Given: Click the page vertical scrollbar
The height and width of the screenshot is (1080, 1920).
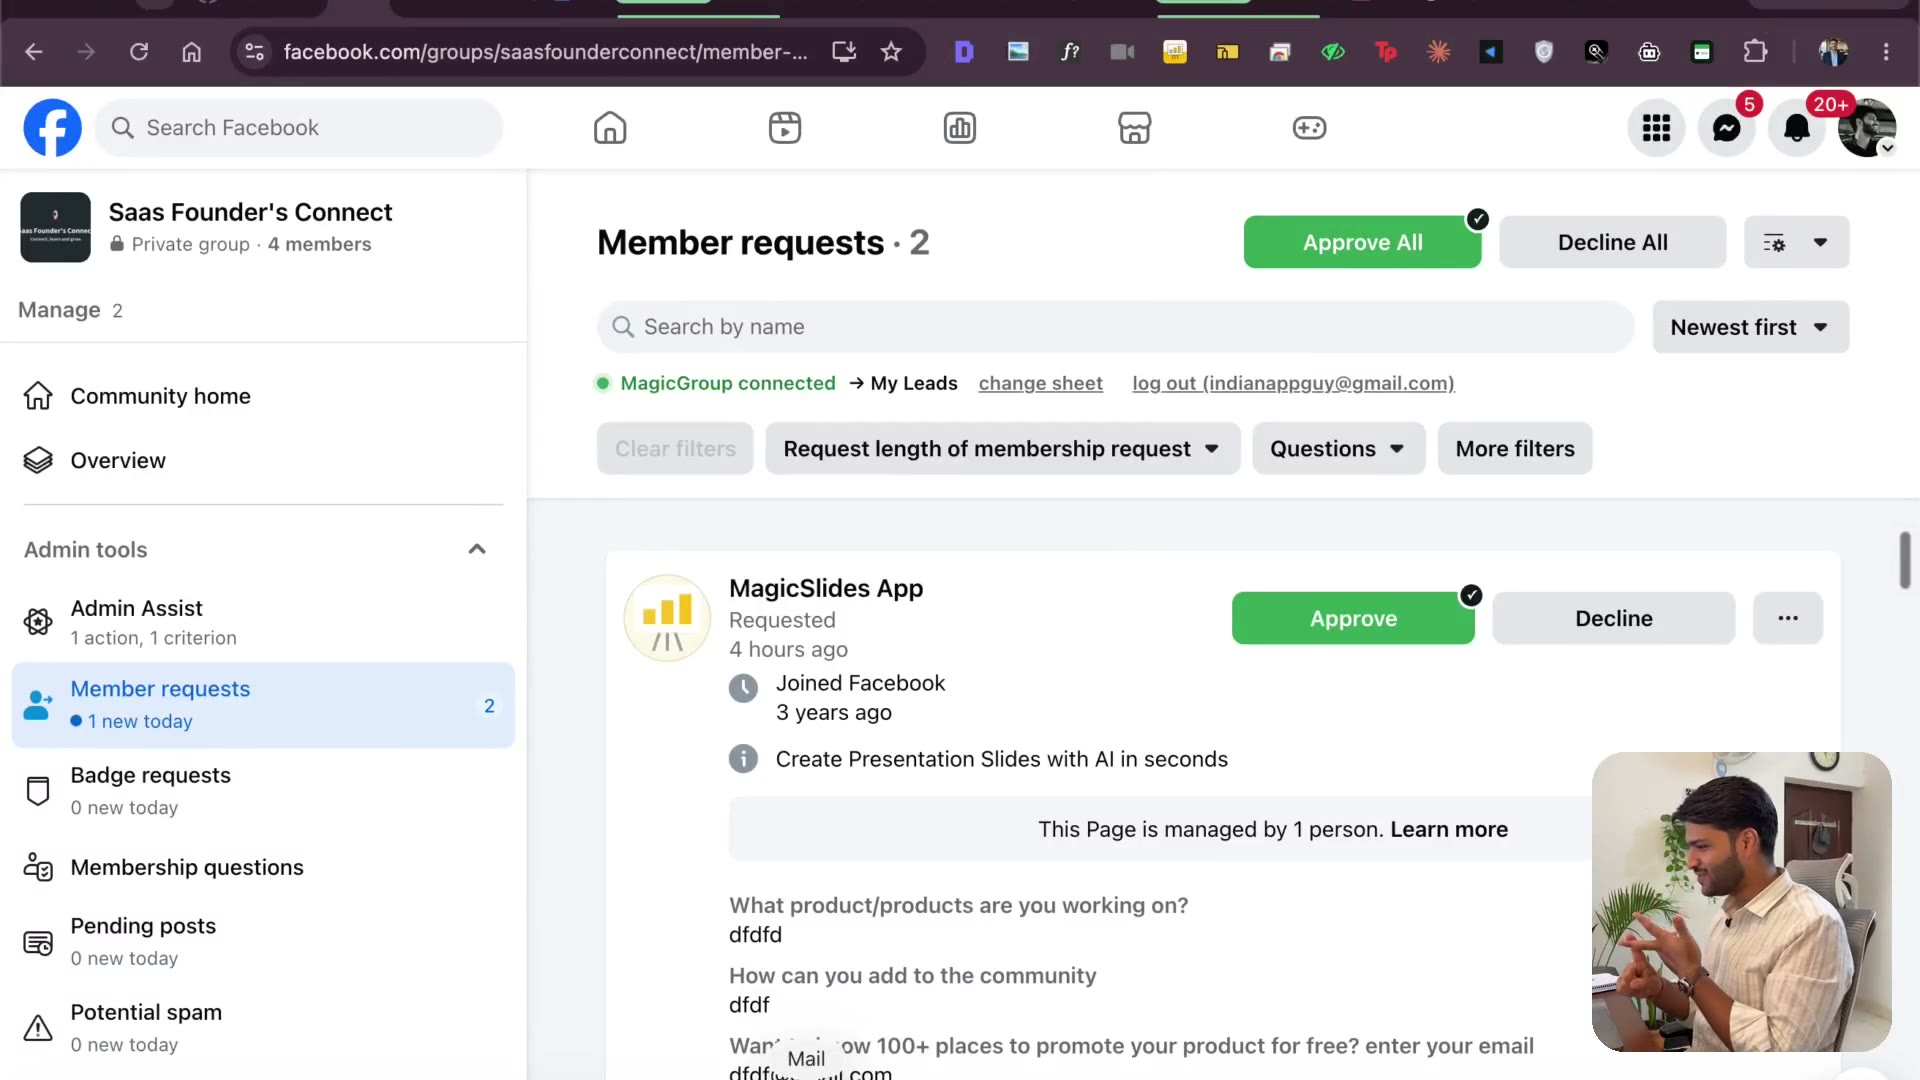Looking at the screenshot, I should click(x=1905, y=560).
